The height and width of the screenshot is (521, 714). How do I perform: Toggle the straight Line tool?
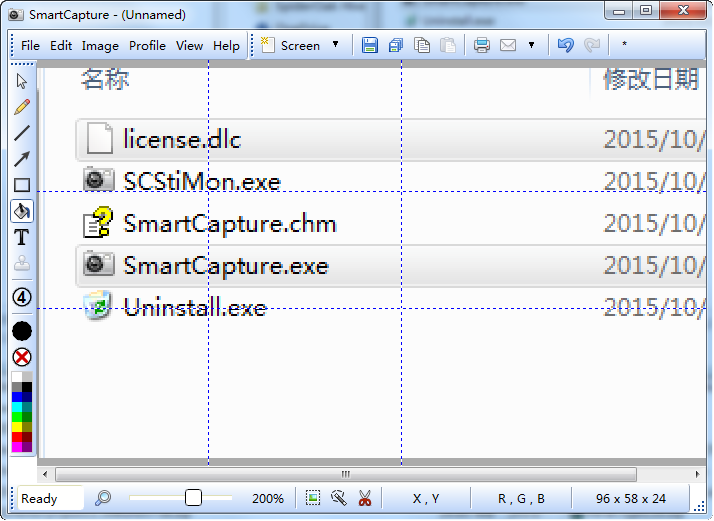pos(21,133)
